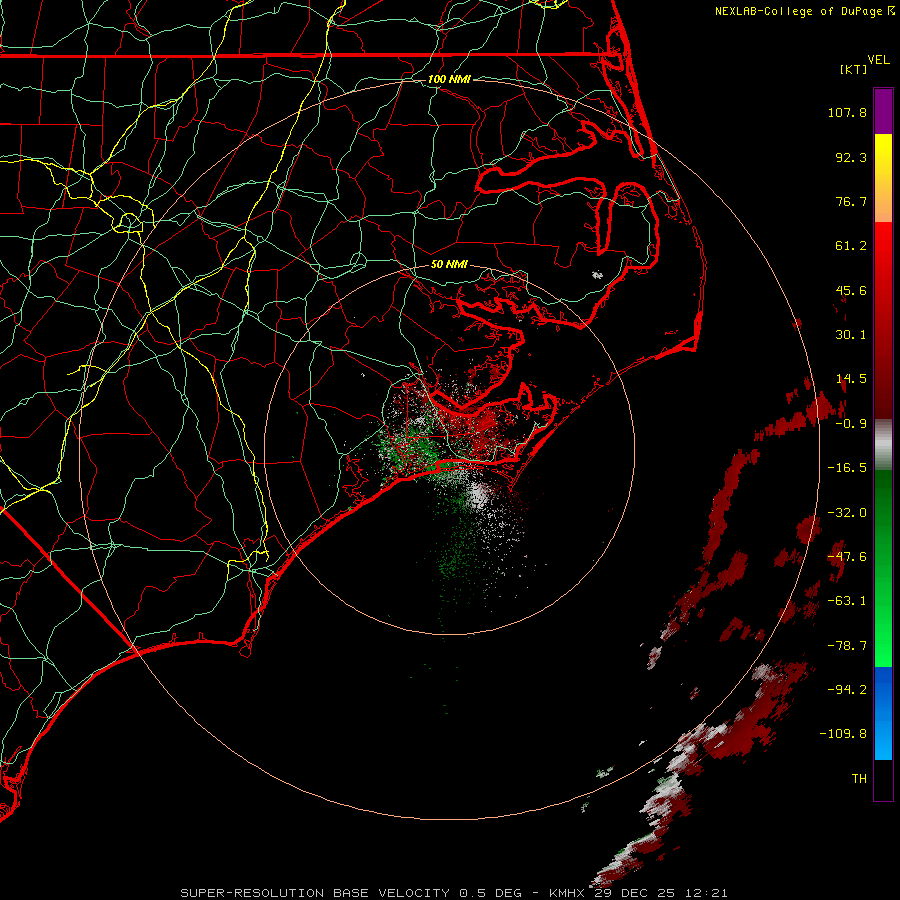Select the 30.1 legend value
Image resolution: width=900 pixels, height=900 pixels.
click(851, 335)
